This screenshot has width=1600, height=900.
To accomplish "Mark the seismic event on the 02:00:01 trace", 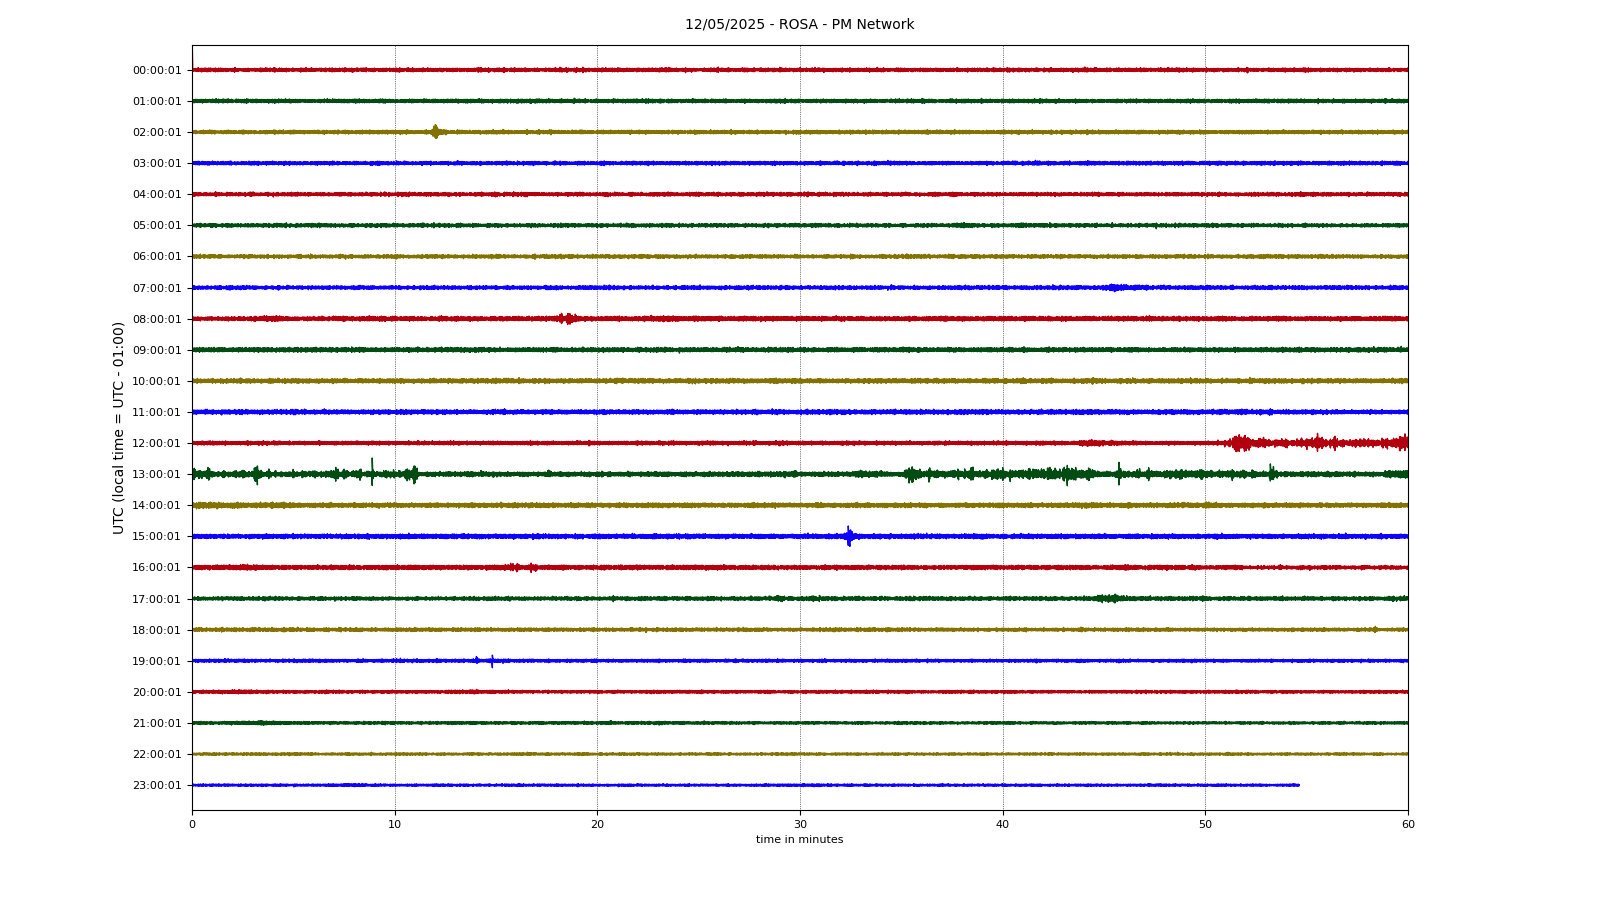I will 435,132.
